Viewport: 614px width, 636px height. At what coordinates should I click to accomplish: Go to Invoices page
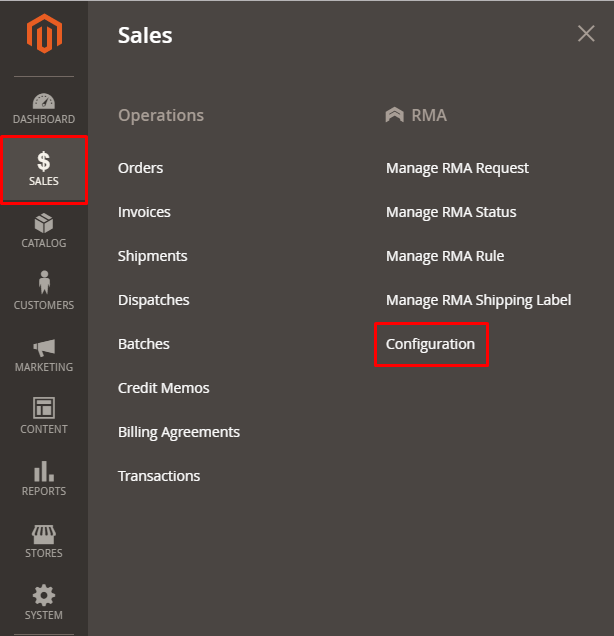144,212
